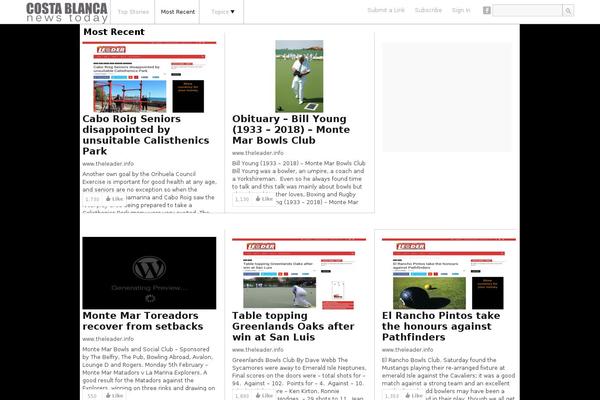
Task: Click source link under El Rancho Pintos
Action: pyautogui.click(x=407, y=349)
